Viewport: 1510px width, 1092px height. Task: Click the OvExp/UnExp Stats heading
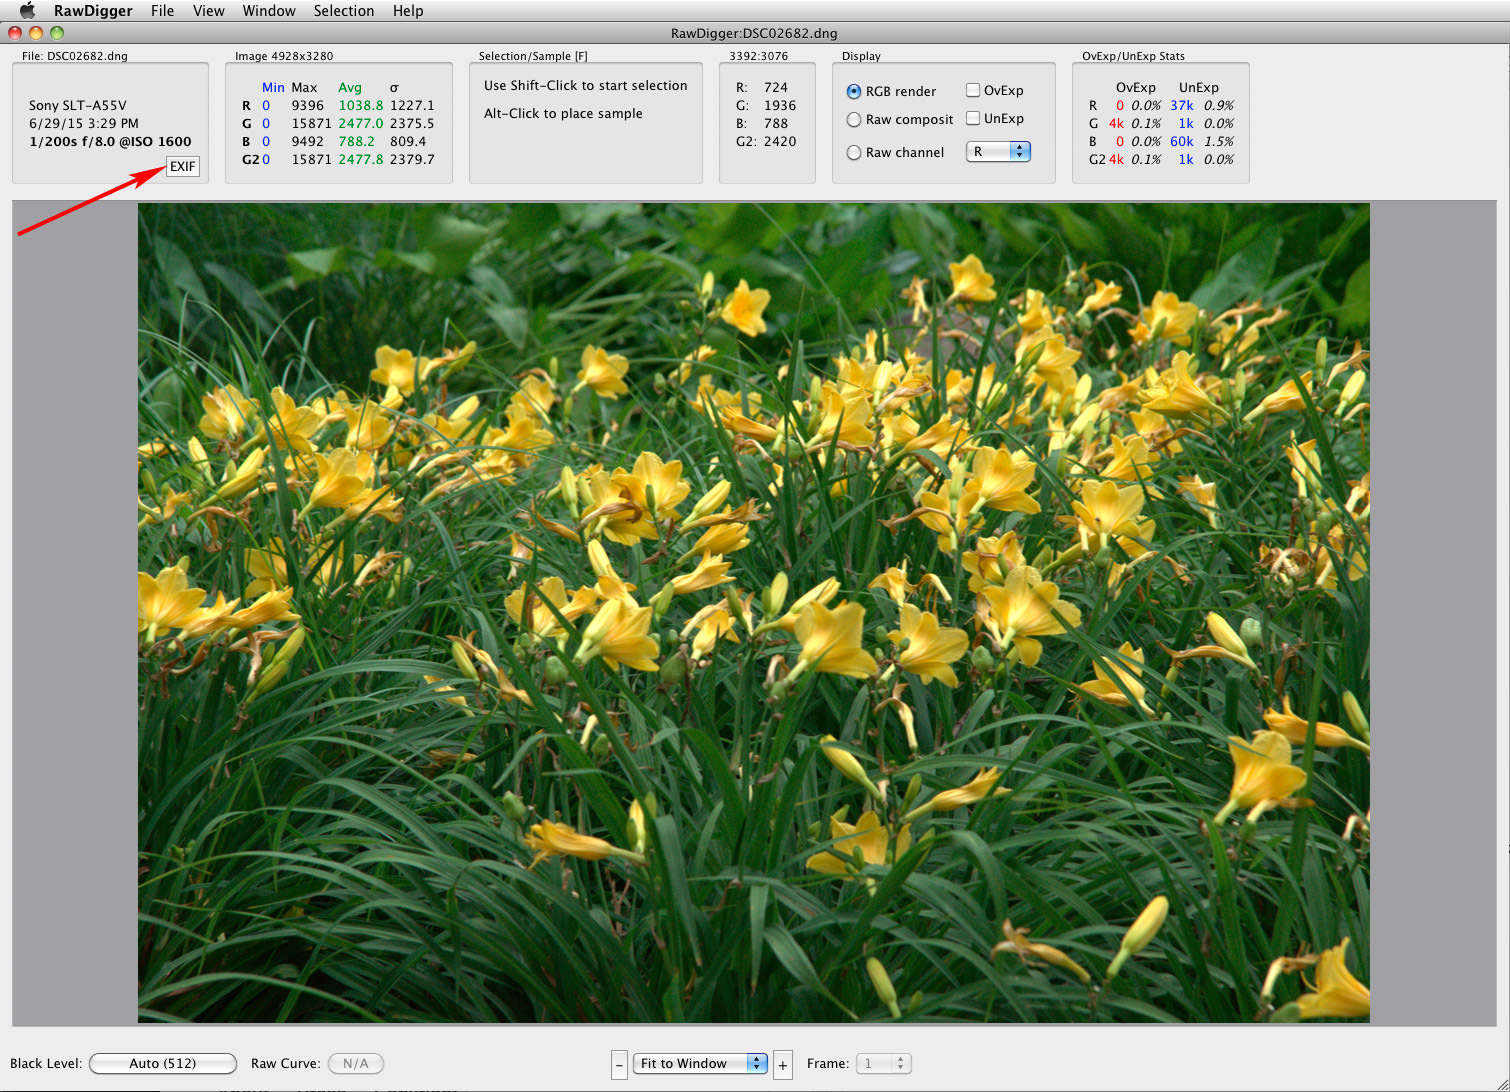click(x=1133, y=56)
